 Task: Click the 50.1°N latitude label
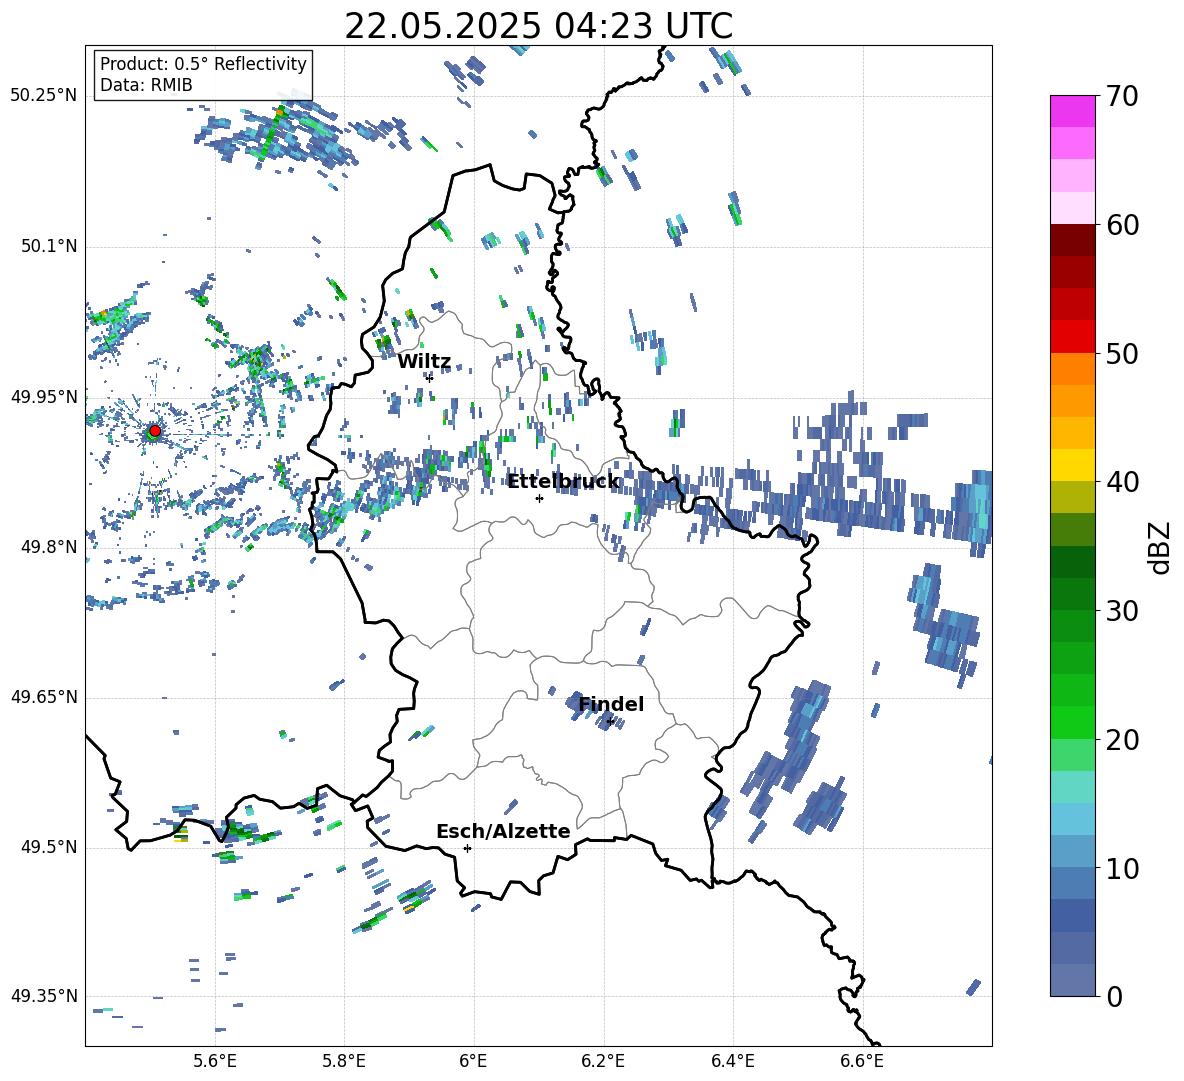[49, 247]
